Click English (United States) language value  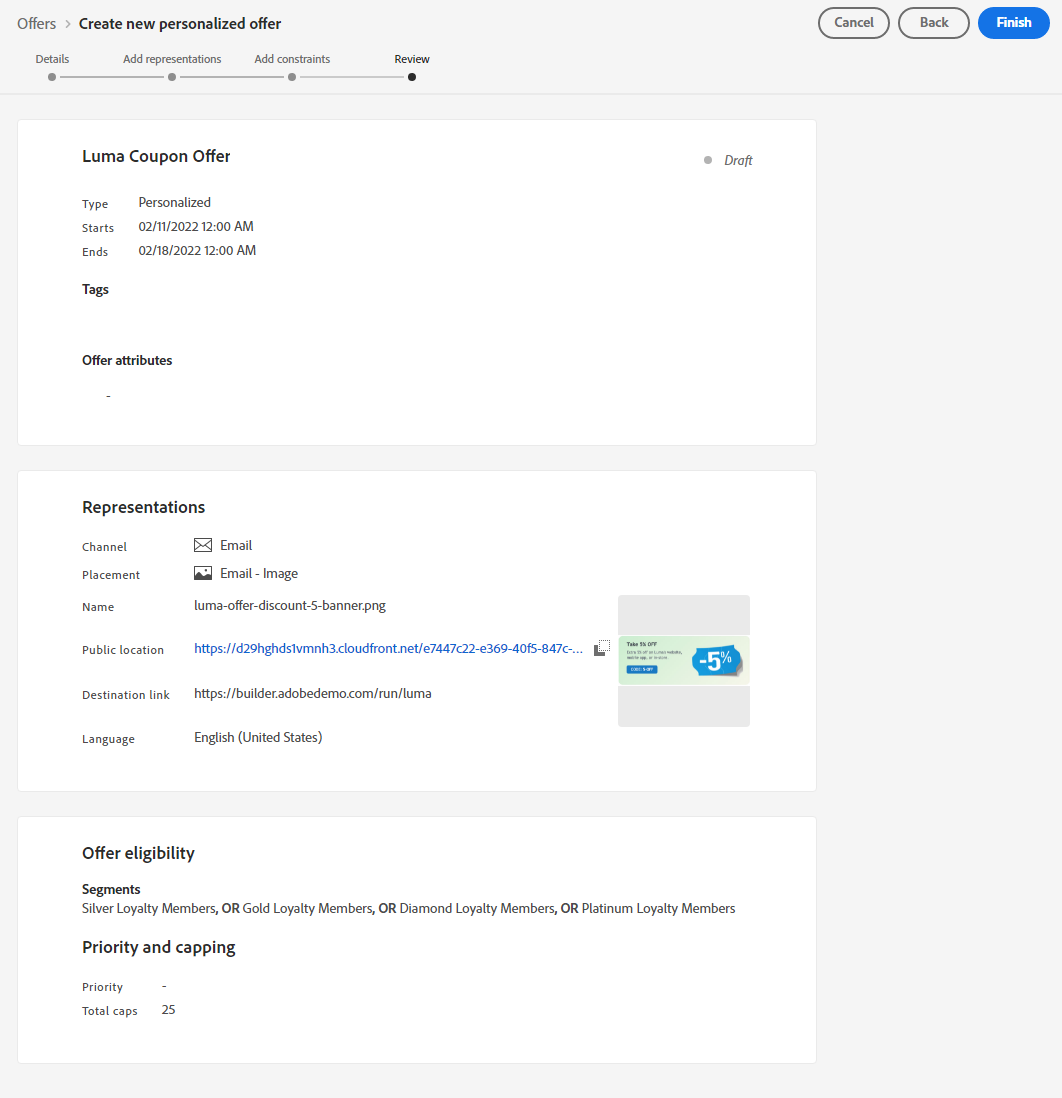[258, 737]
